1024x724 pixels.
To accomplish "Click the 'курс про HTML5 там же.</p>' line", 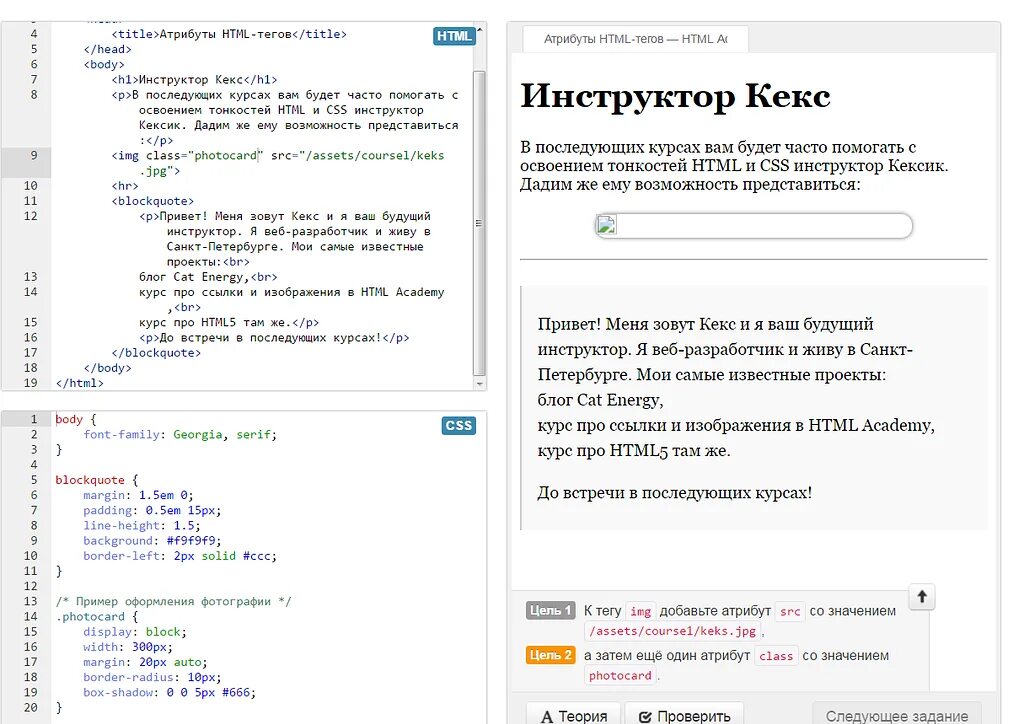I will click(229, 323).
